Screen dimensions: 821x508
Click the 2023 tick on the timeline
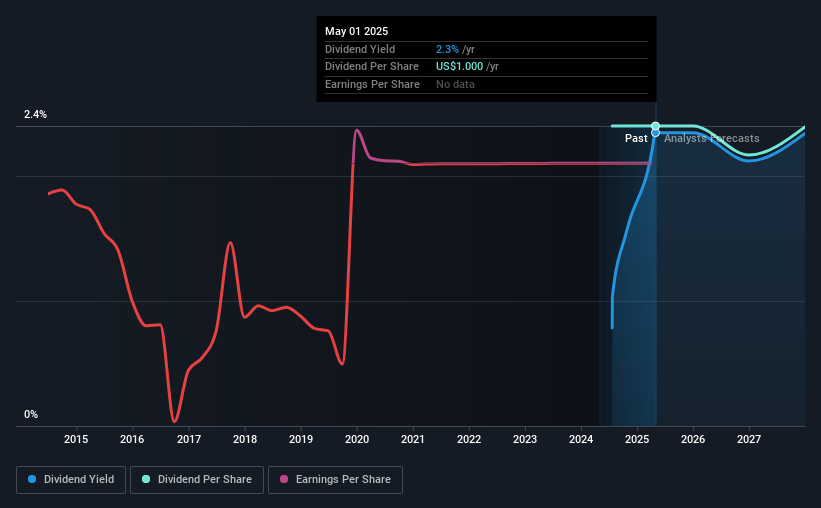coord(525,439)
